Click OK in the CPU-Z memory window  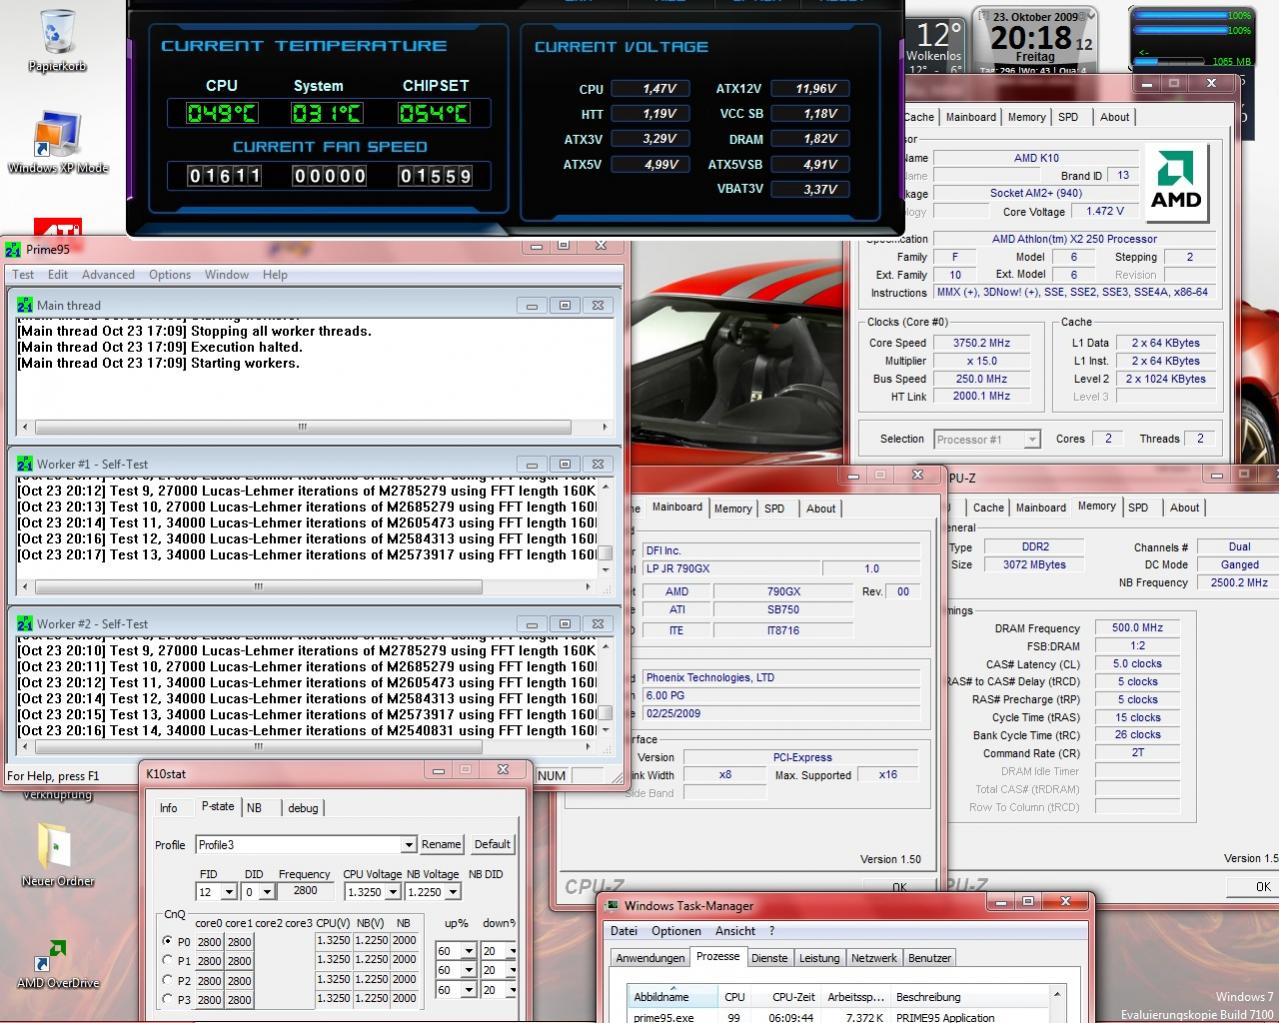click(1254, 887)
